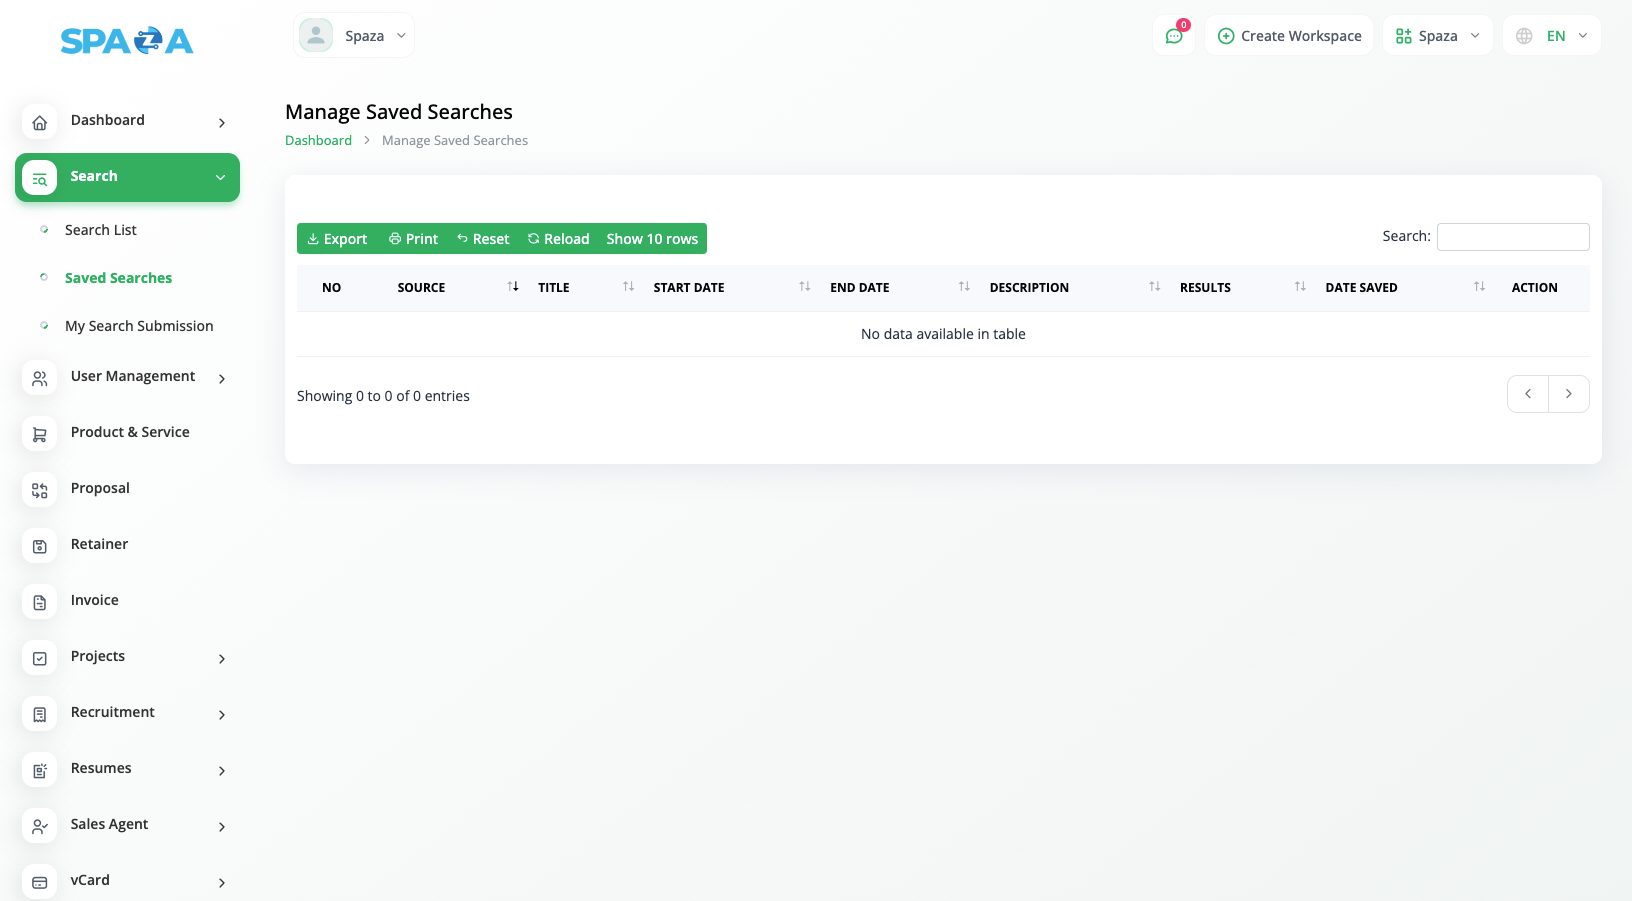Follow the Dashboard breadcrumb link

pyautogui.click(x=318, y=141)
